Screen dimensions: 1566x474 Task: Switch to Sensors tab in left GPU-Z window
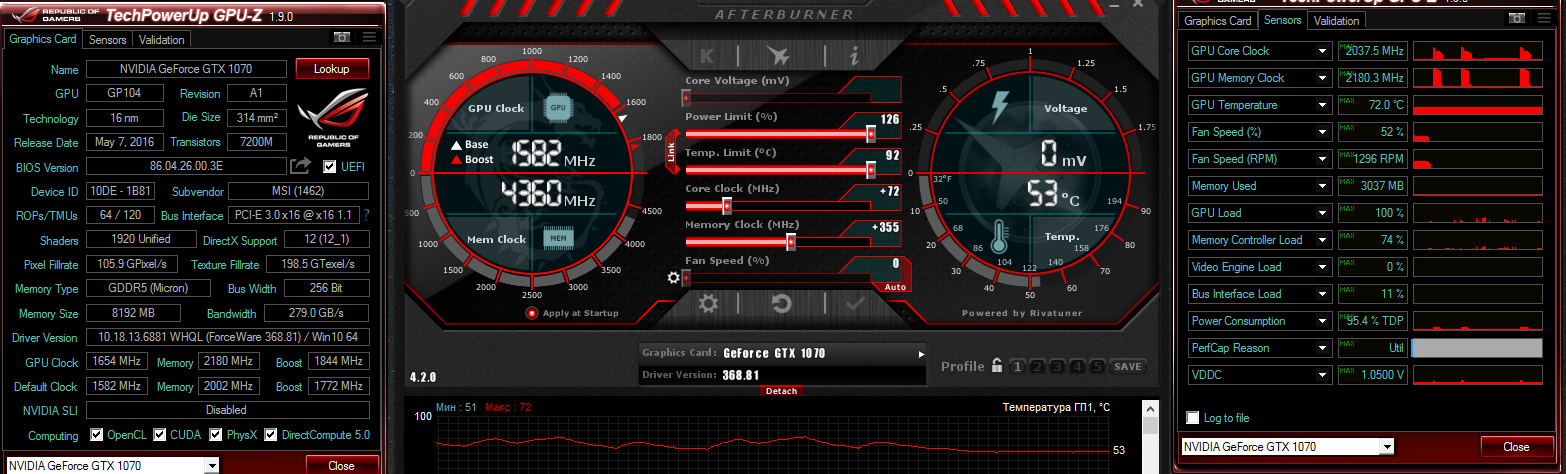107,40
